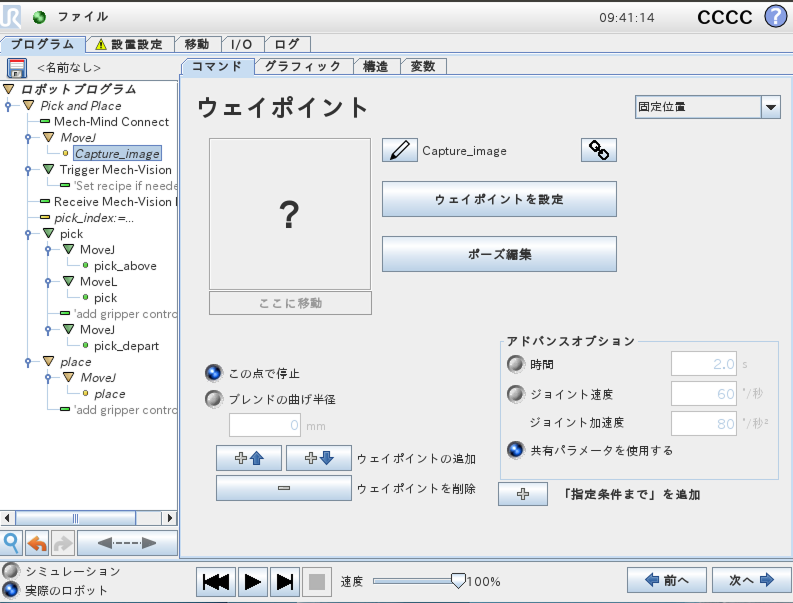Viewport: 793px width, 603px height.
Task: Delete waypoint with minus button
Action: (x=284, y=488)
